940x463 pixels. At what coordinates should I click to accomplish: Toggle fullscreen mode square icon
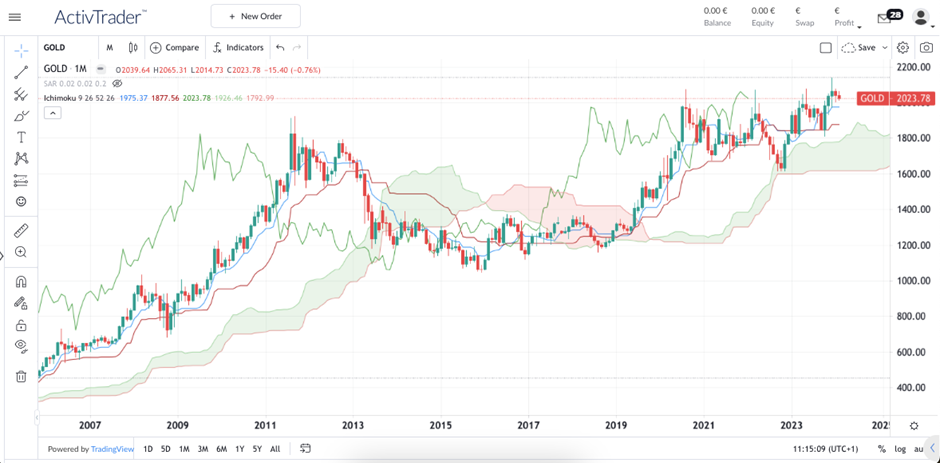pos(825,47)
